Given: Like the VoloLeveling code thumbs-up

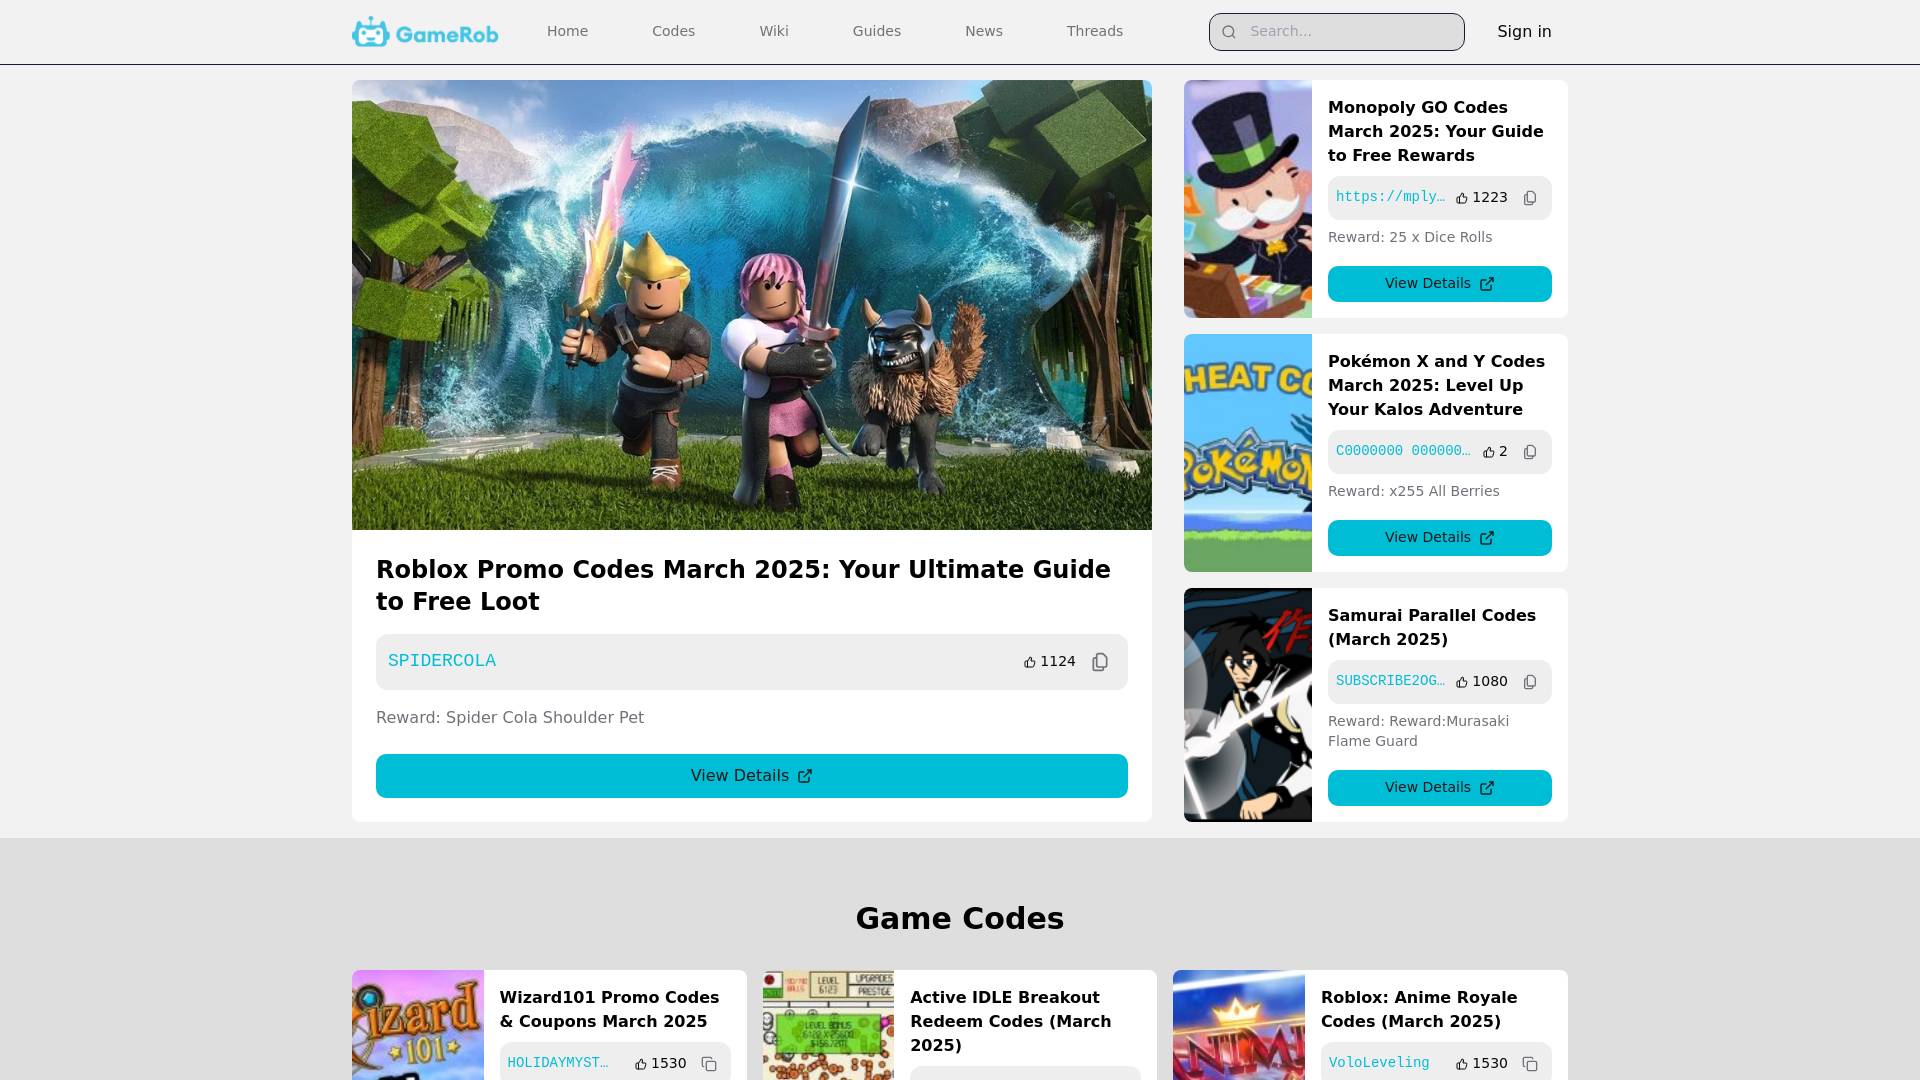Looking at the screenshot, I should coord(1462,1064).
